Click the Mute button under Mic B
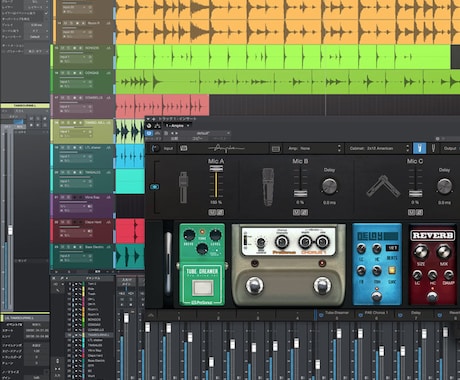Viewport: 460px width, 380px height. point(296,212)
